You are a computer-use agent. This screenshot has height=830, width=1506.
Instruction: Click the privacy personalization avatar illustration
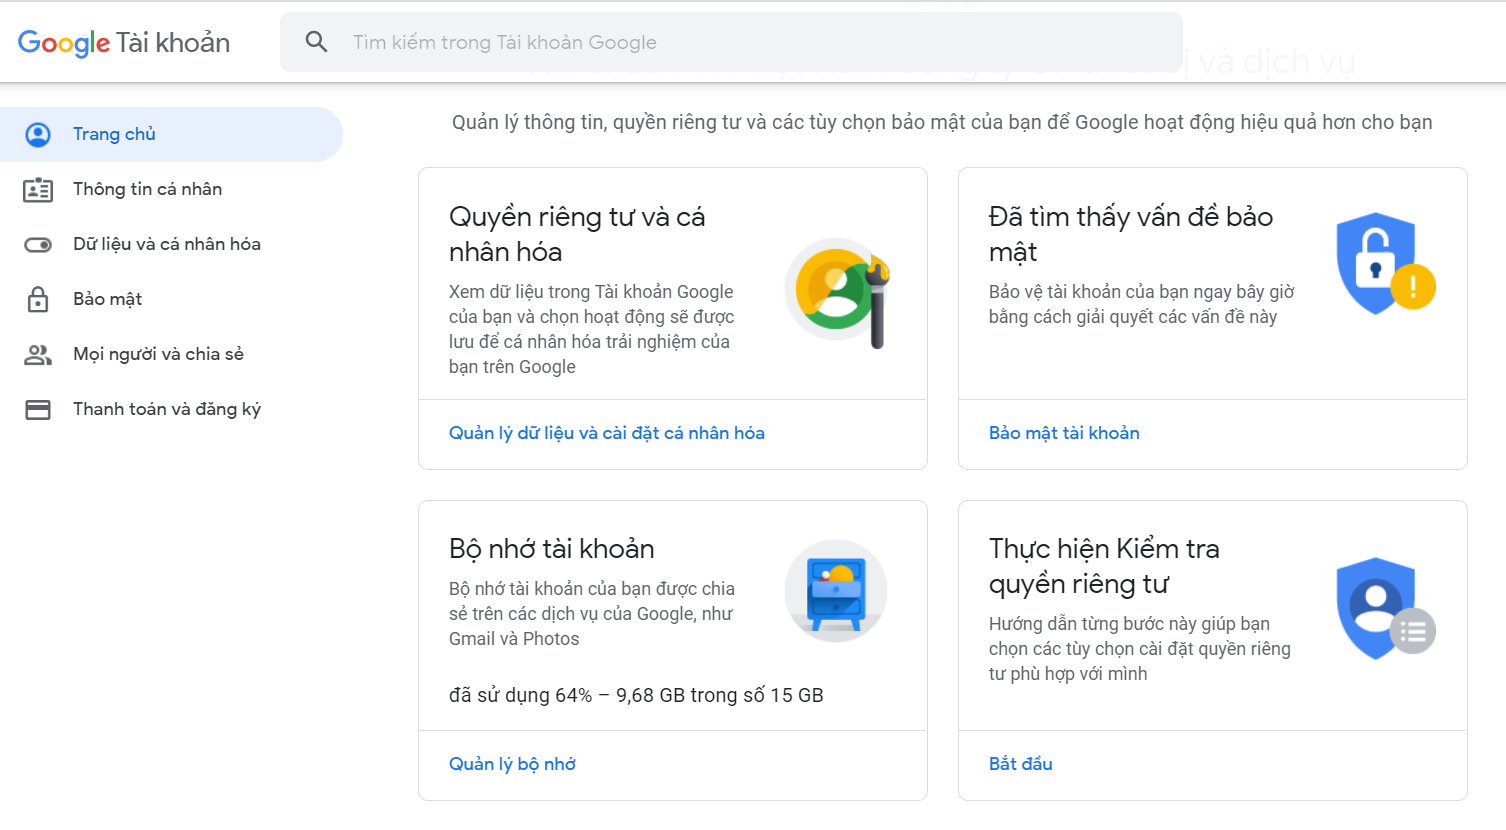838,292
